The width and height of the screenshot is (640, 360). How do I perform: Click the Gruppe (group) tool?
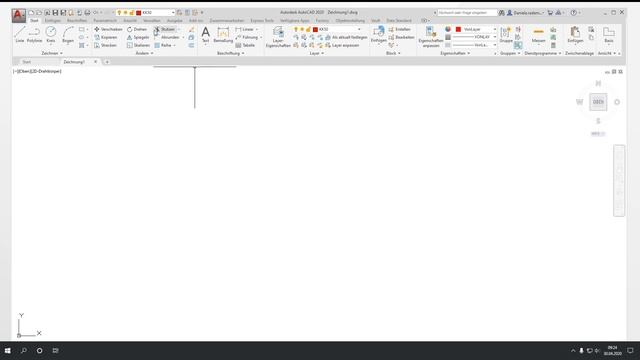[x=506, y=34]
